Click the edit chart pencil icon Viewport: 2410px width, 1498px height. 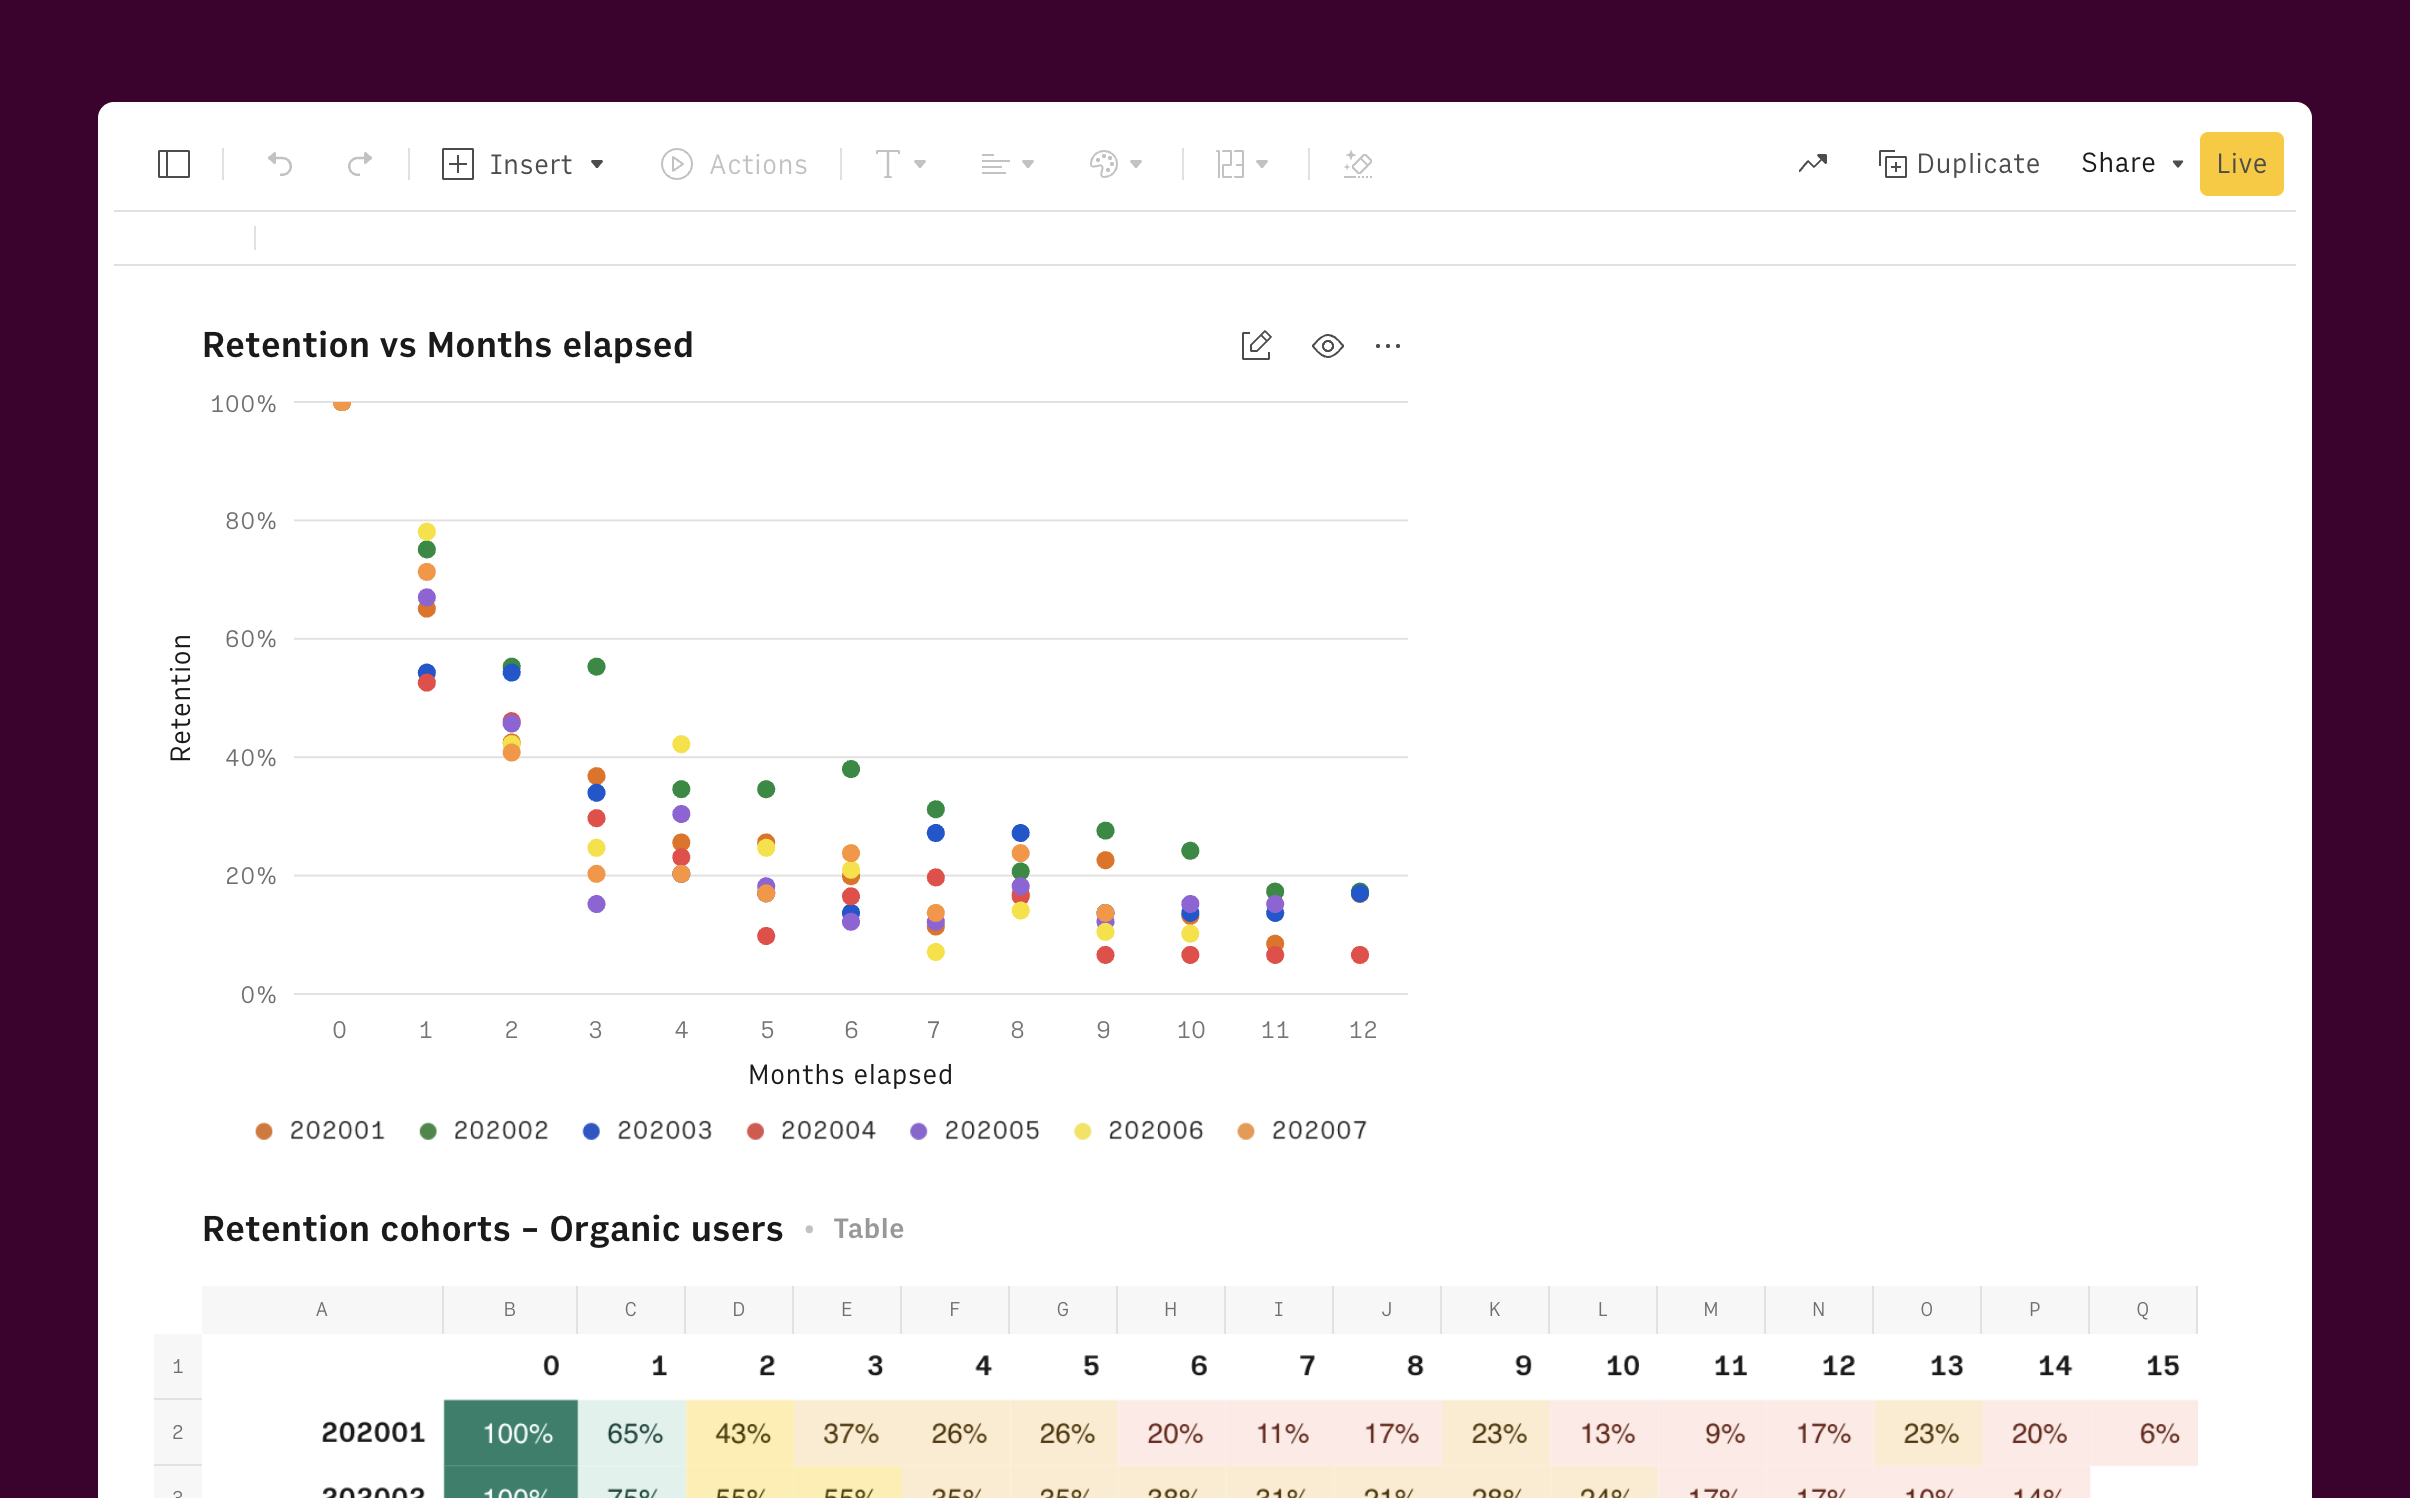(x=1256, y=346)
